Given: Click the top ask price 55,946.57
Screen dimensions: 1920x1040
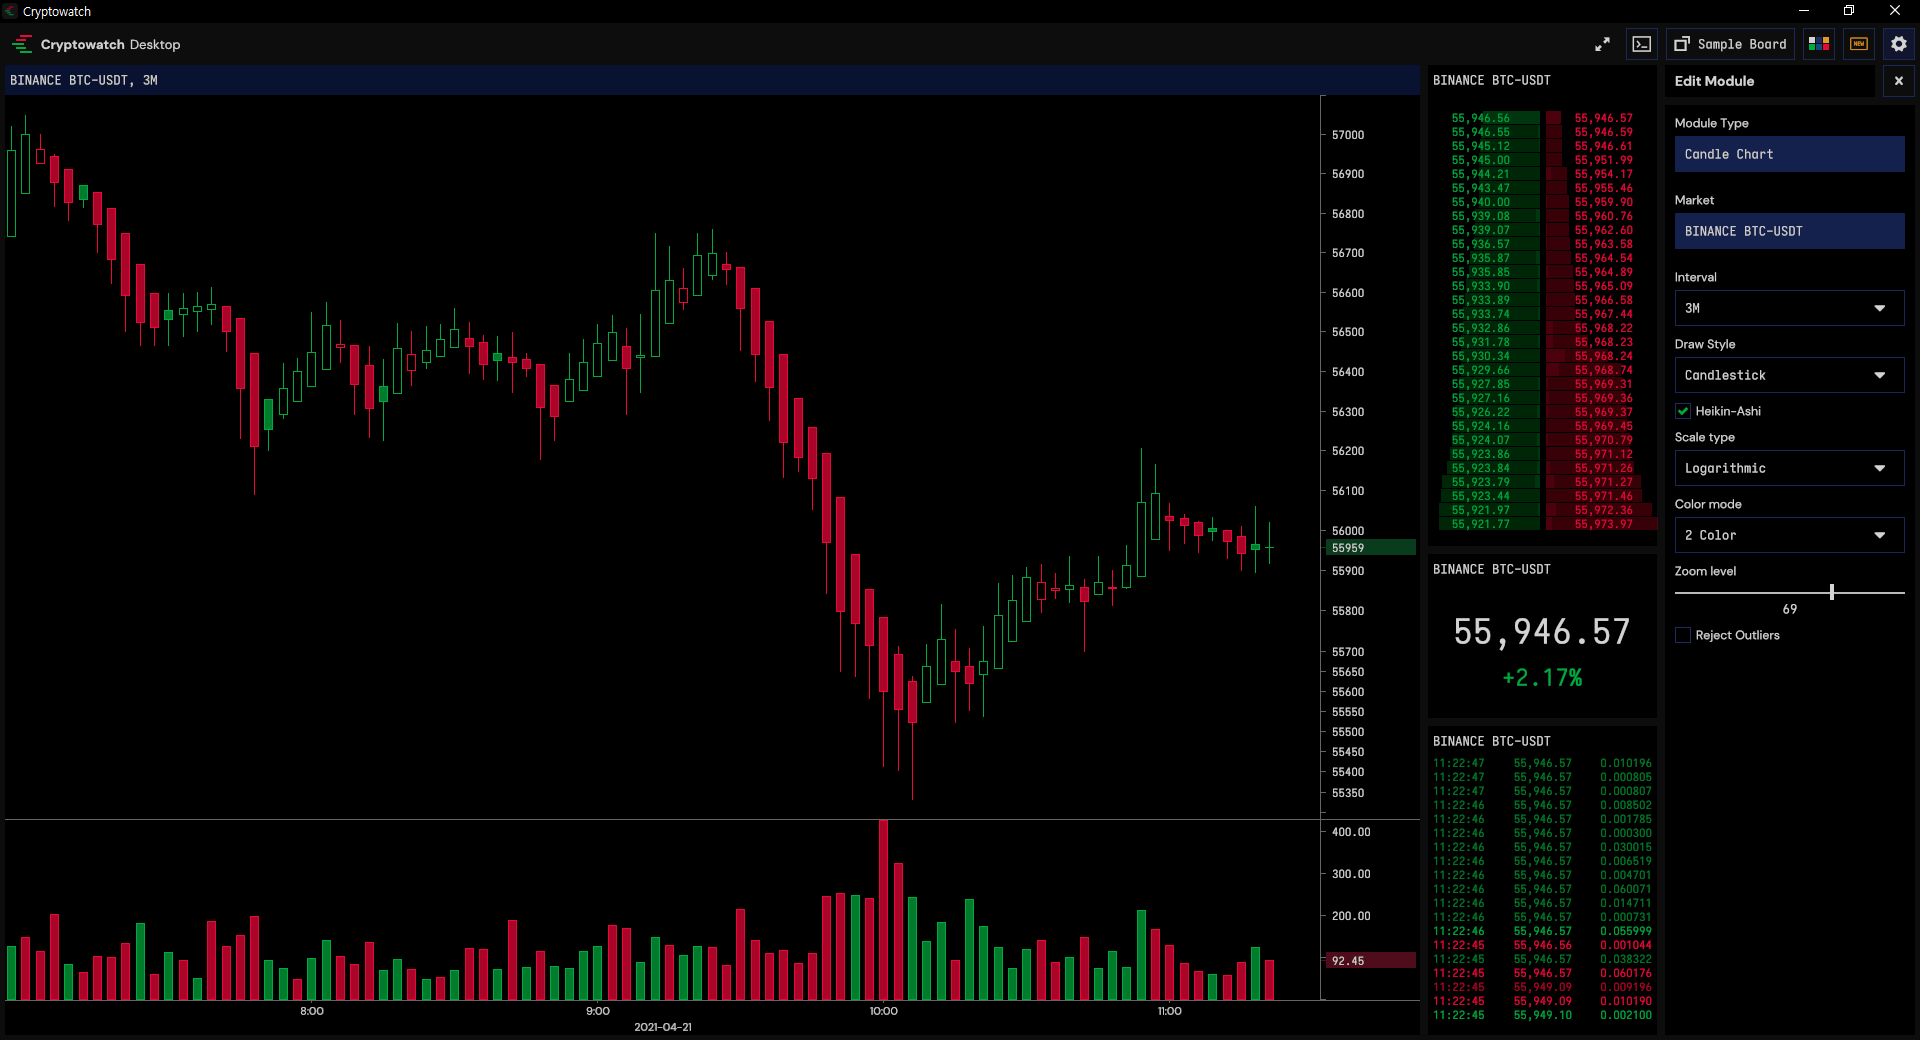Looking at the screenshot, I should [x=1603, y=118].
